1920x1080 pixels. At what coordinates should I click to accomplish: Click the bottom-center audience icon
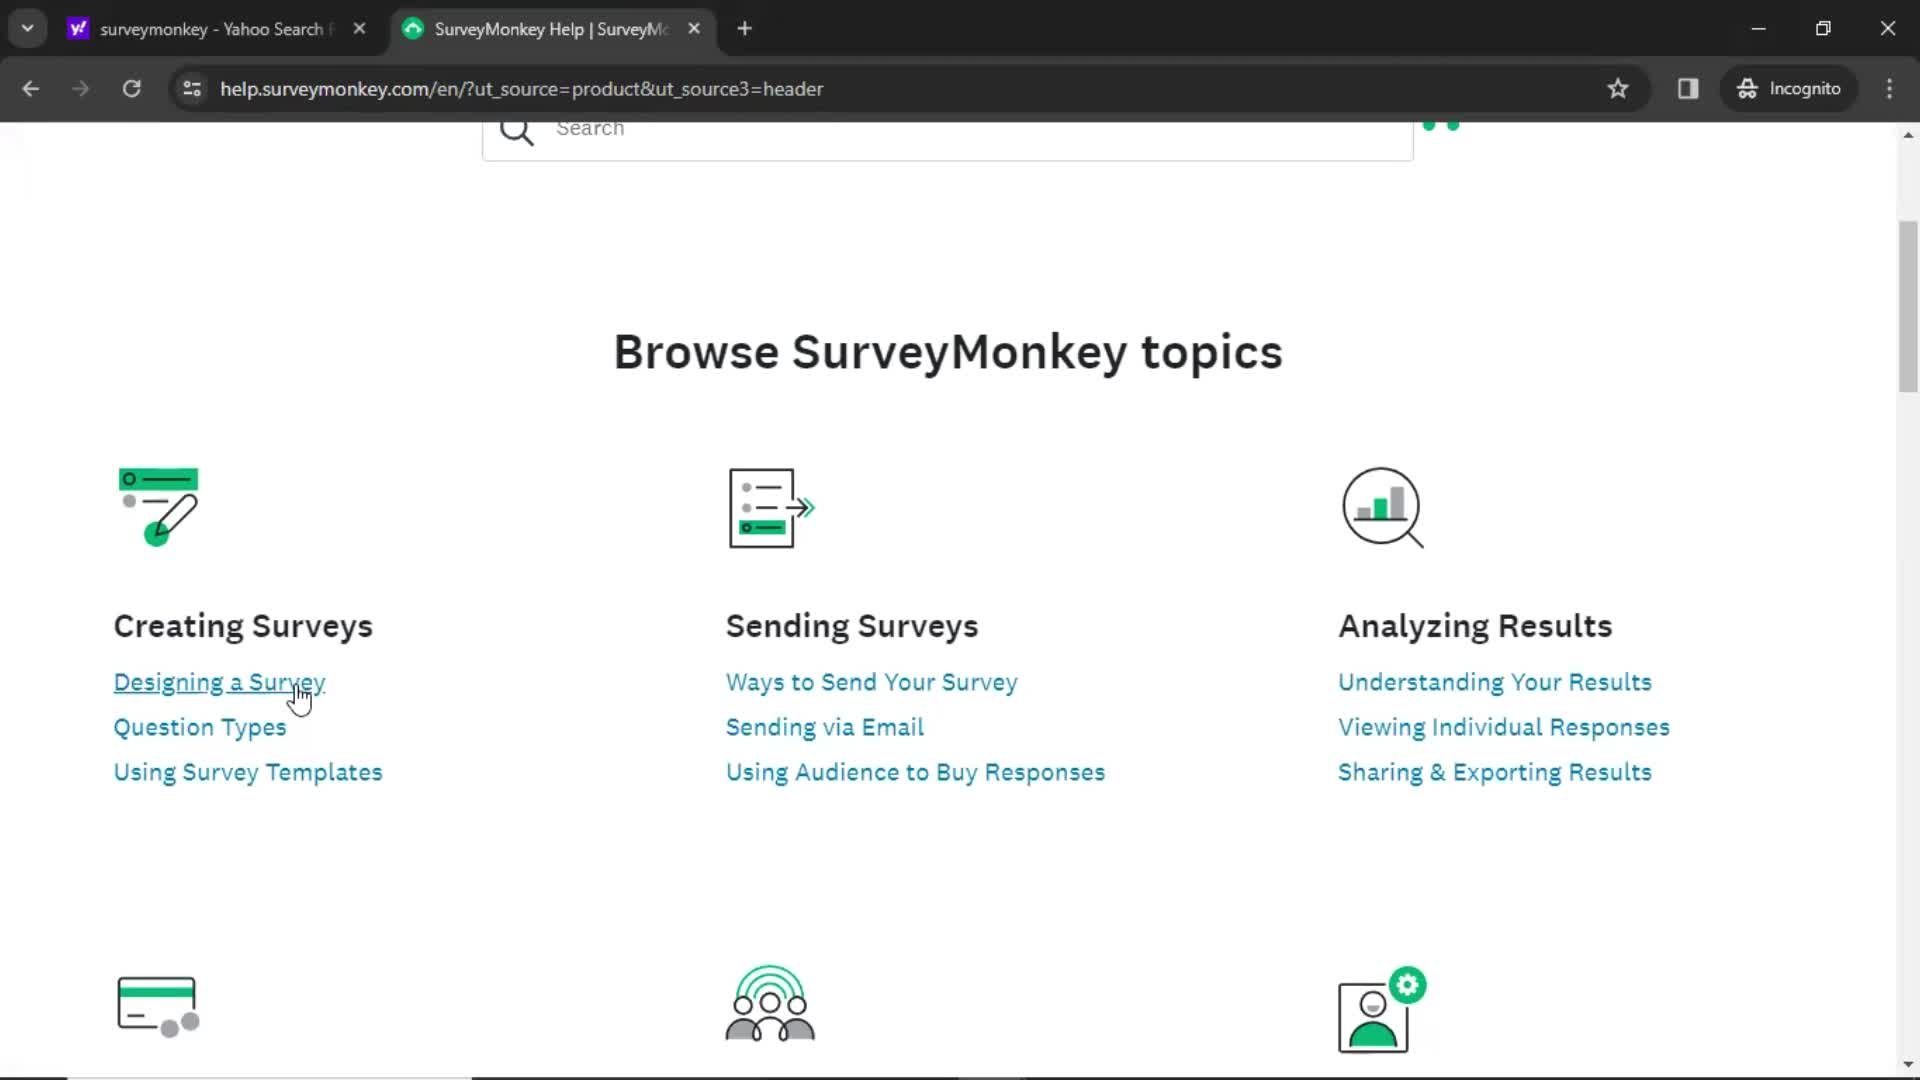point(769,1004)
